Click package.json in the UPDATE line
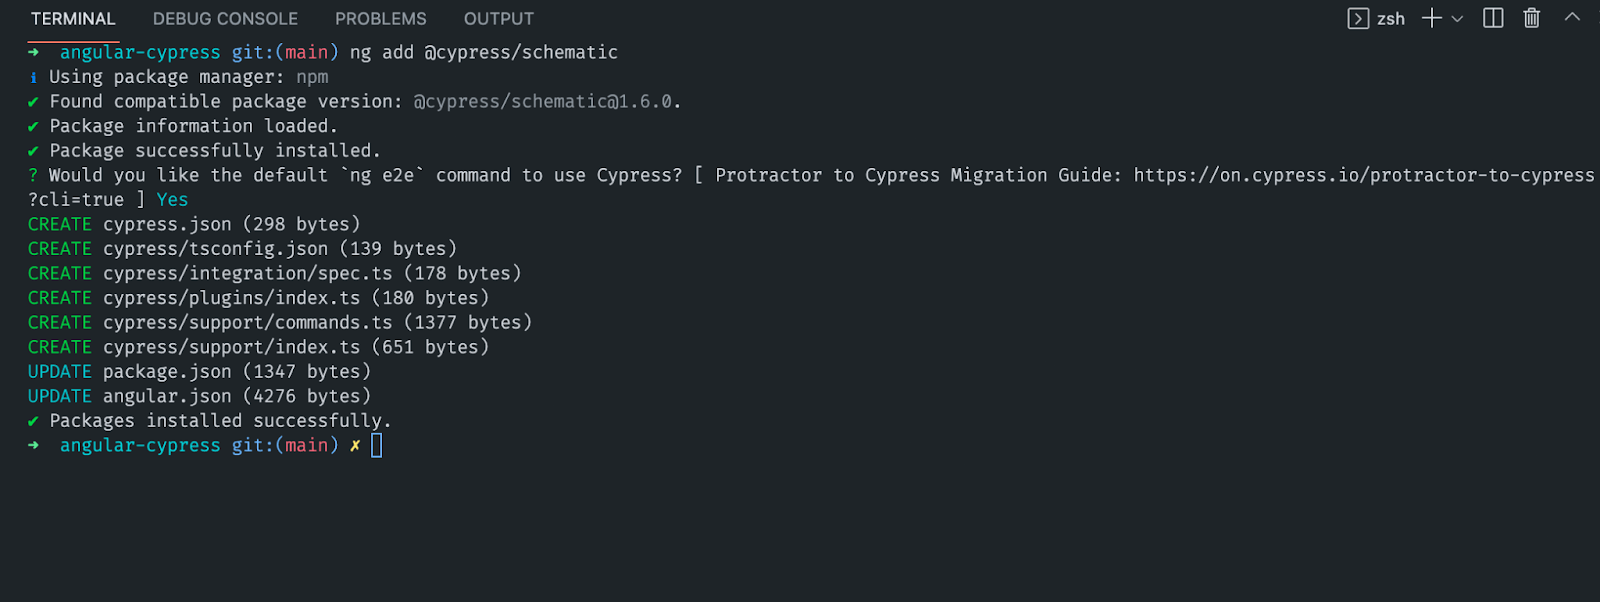1600x602 pixels. [167, 371]
